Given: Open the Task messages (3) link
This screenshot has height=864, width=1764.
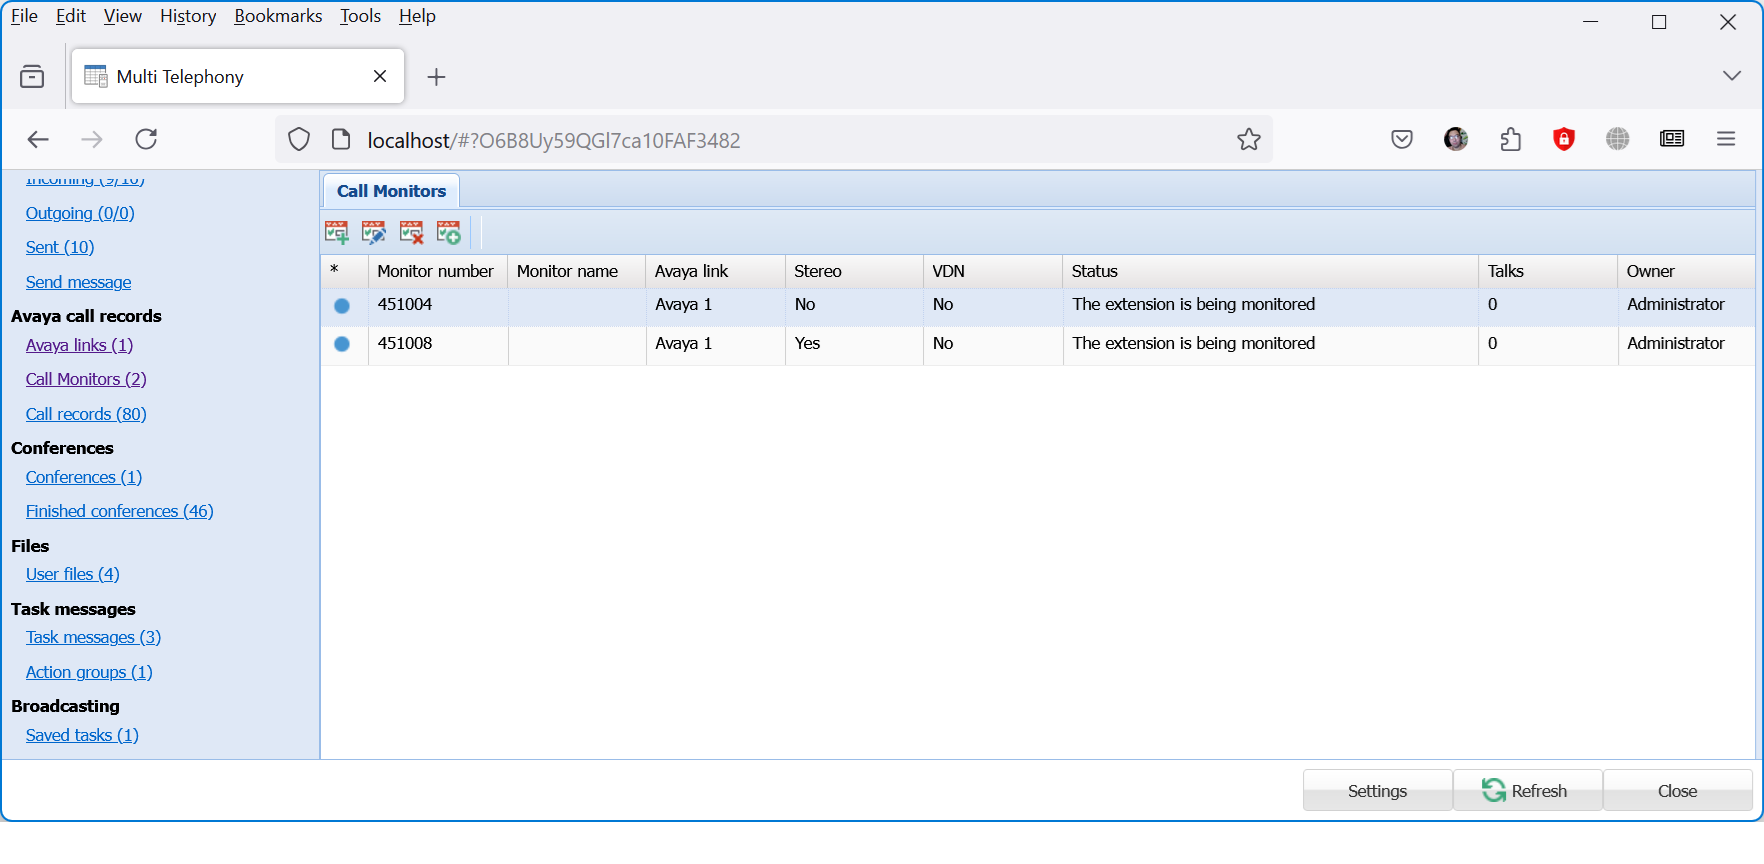Looking at the screenshot, I should [x=93, y=637].
